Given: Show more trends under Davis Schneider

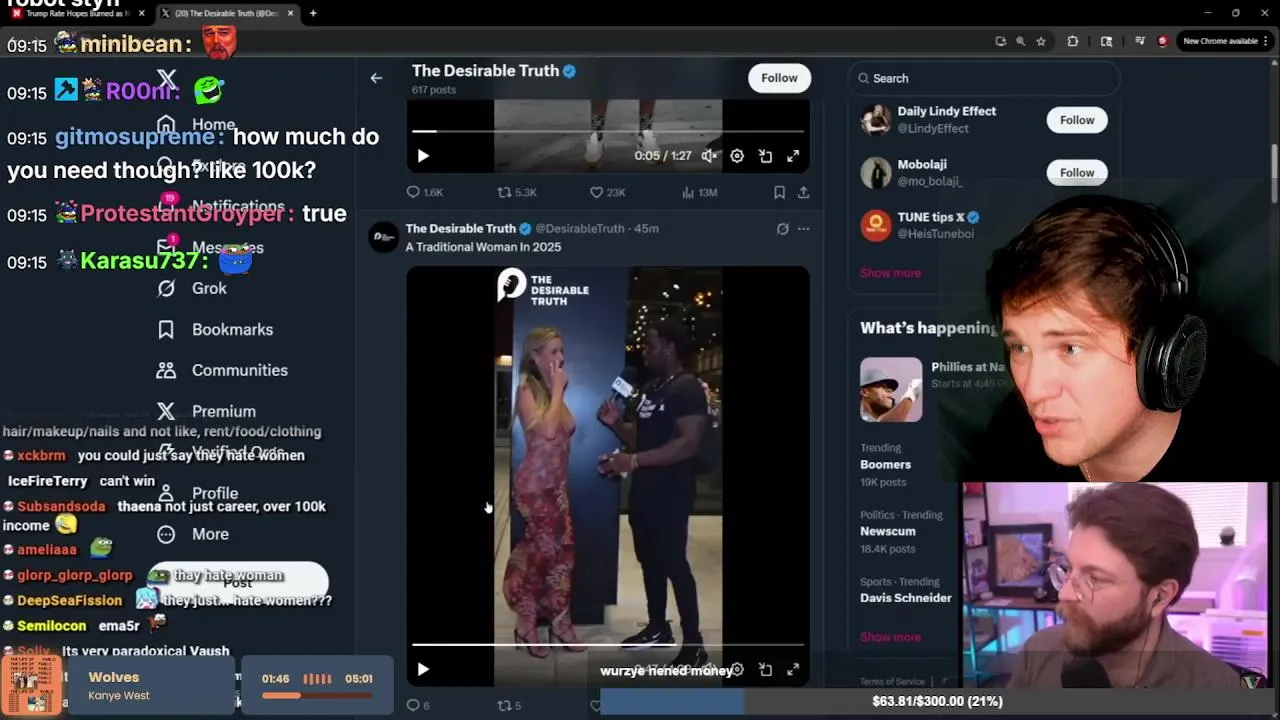Looking at the screenshot, I should pyautogui.click(x=890, y=637).
